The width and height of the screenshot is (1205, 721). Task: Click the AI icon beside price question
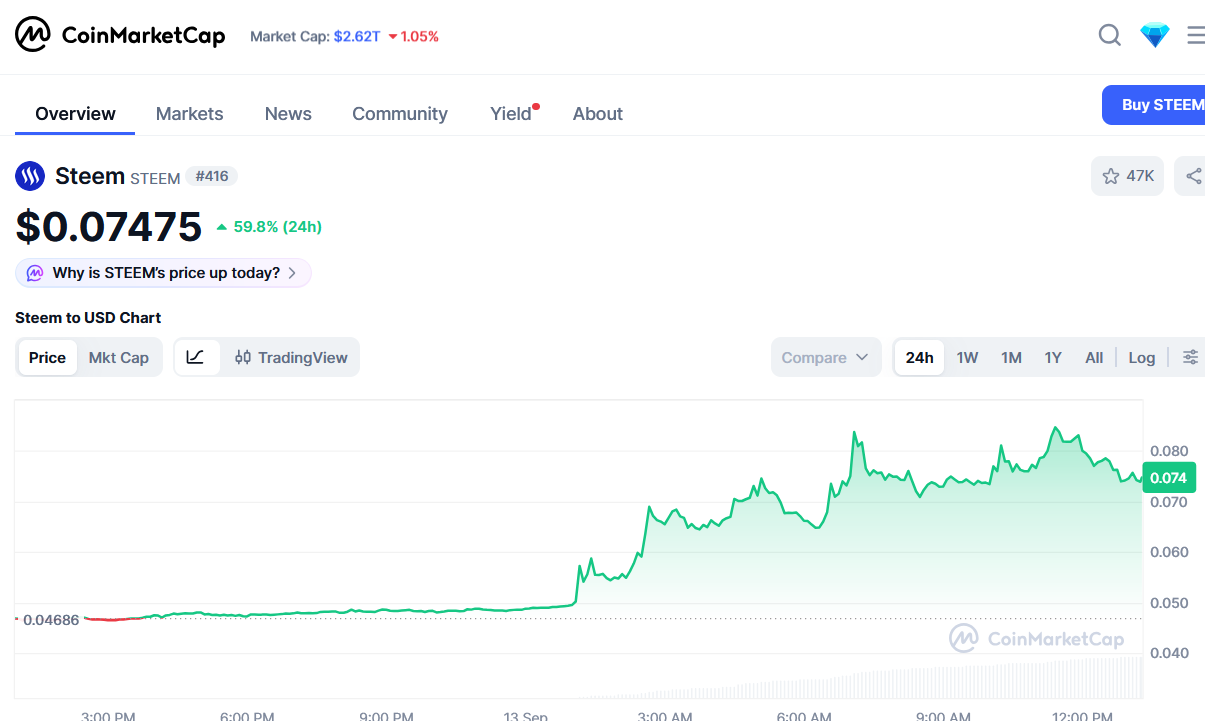click(x=35, y=273)
